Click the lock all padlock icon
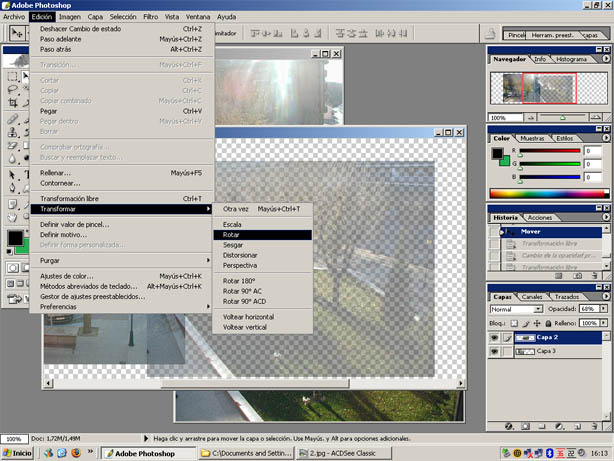 [x=548, y=324]
